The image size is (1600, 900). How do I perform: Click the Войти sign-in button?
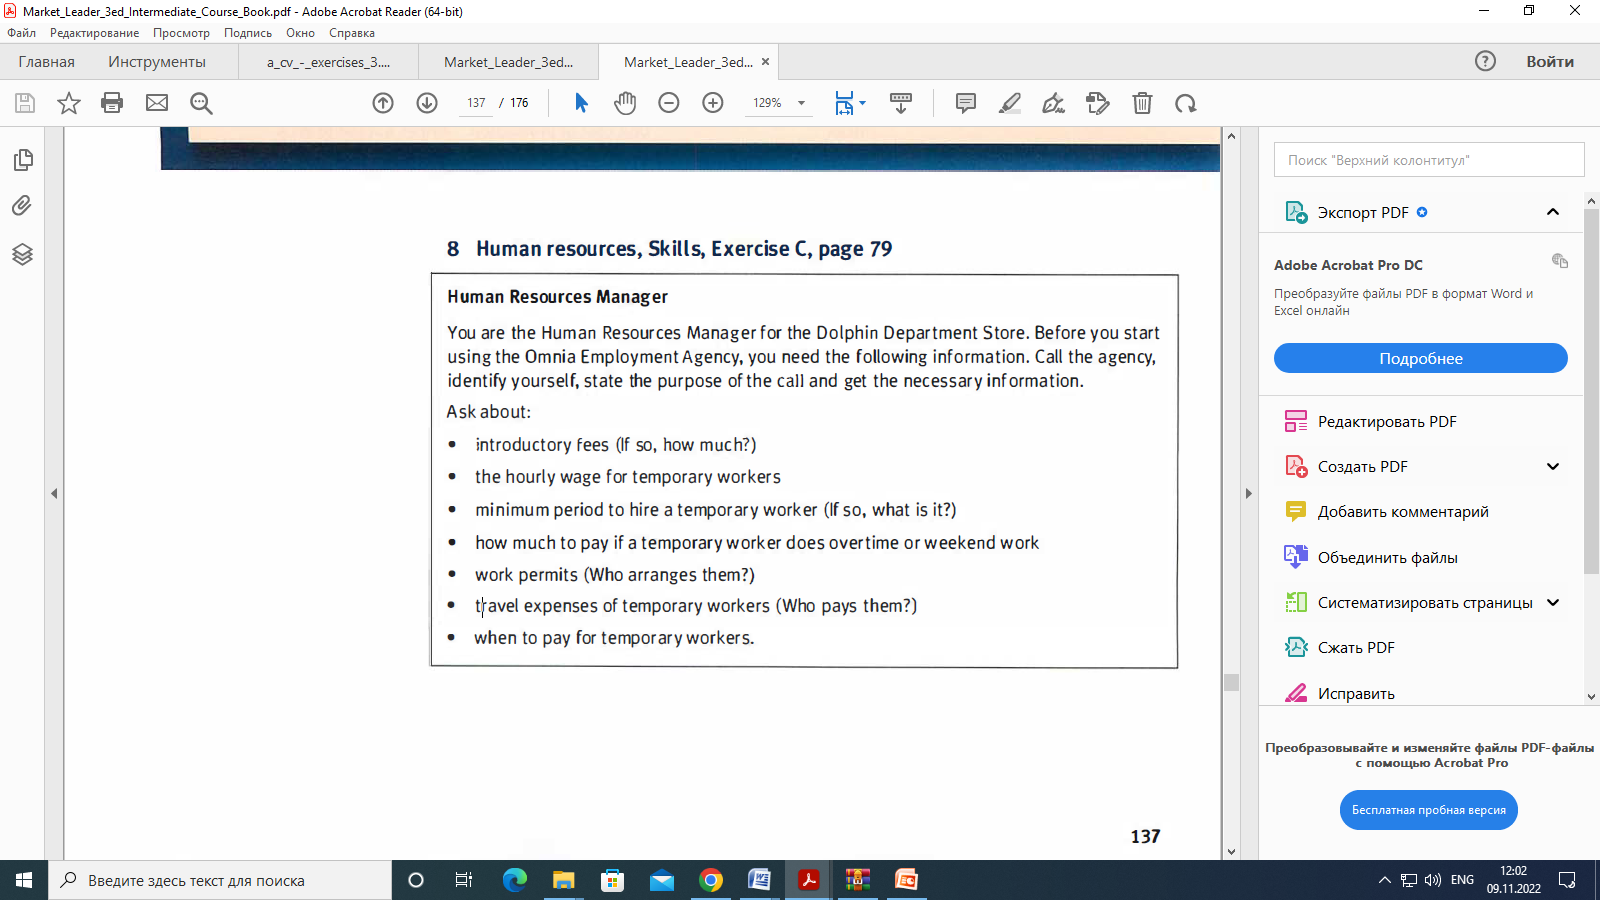1550,62
